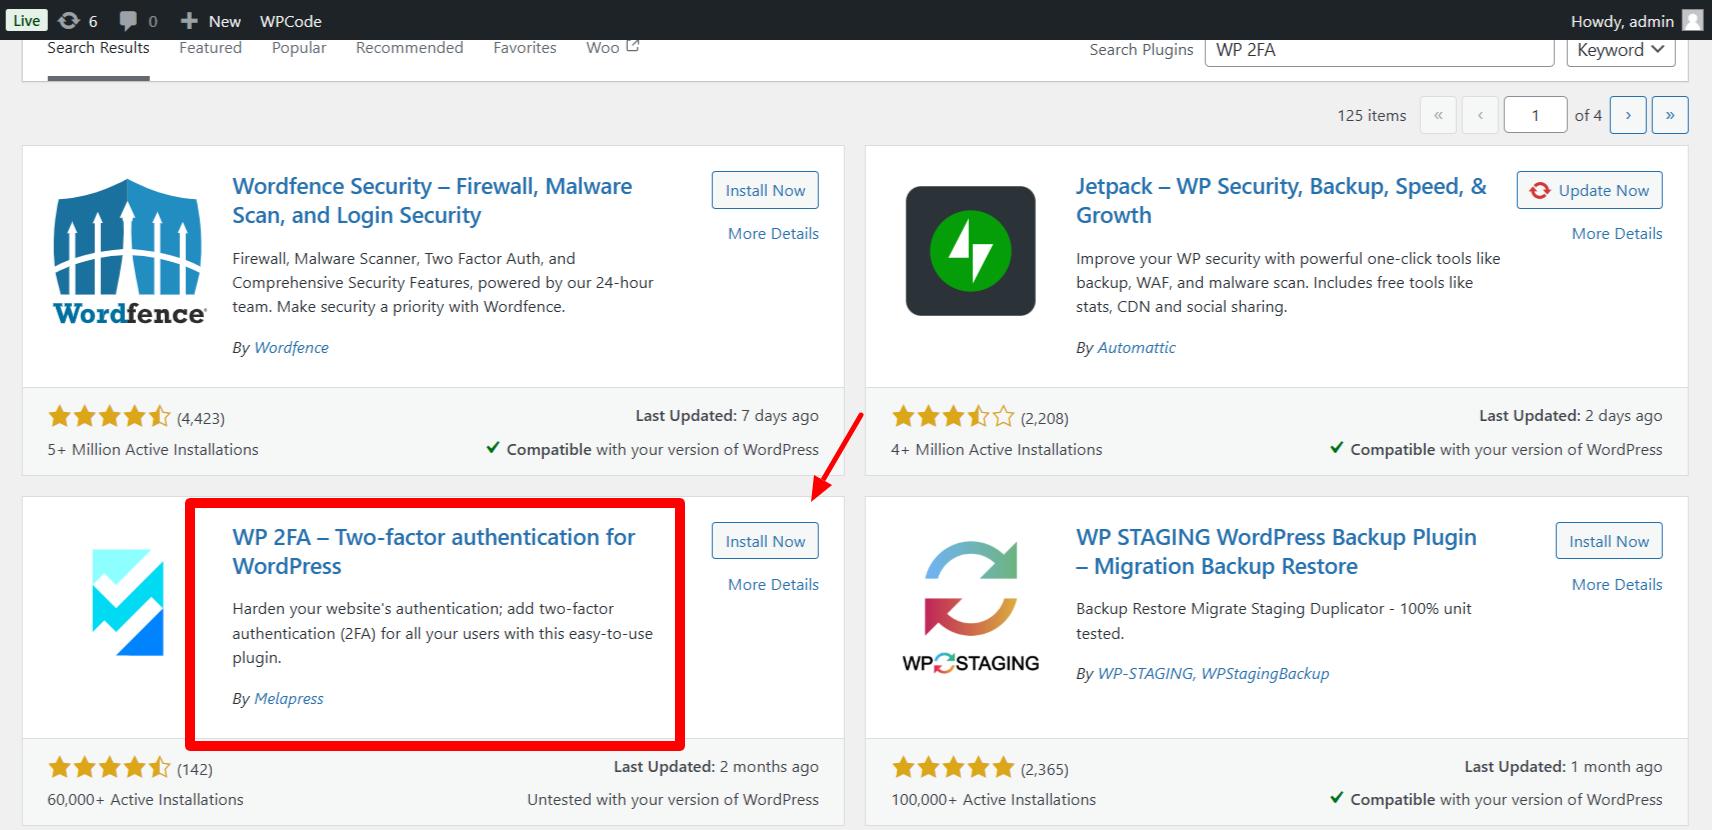Click '5+ Million Active Installations' text
Viewport: 1712px width, 830px height.
[153, 449]
